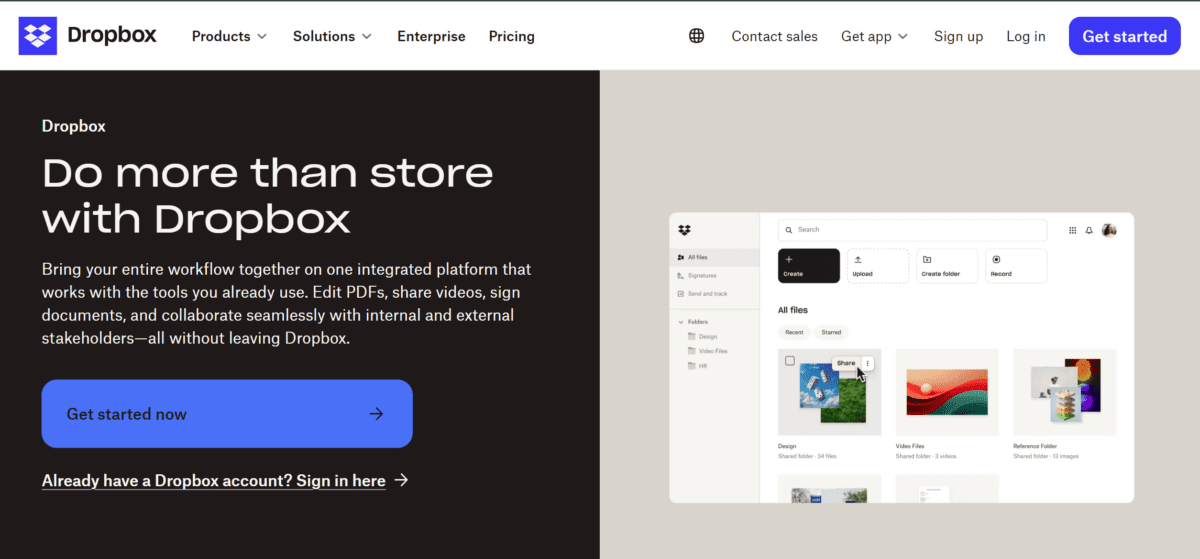Follow Already have a Dropbox account link

(x=214, y=481)
